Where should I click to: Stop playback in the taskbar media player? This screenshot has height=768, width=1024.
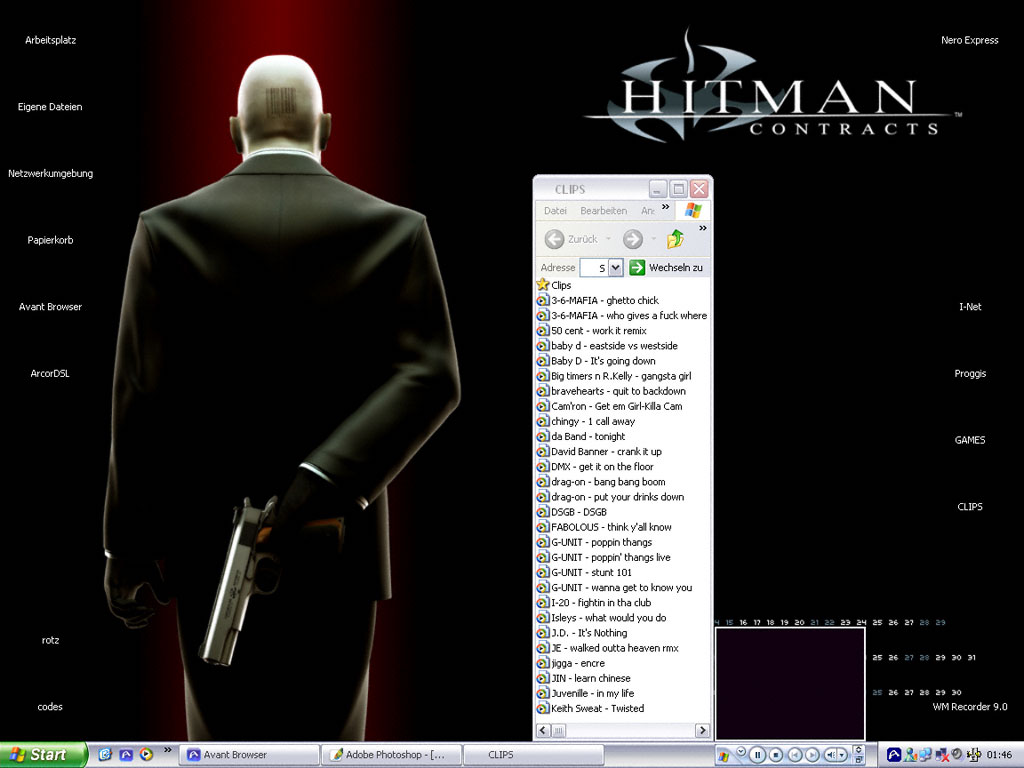776,755
